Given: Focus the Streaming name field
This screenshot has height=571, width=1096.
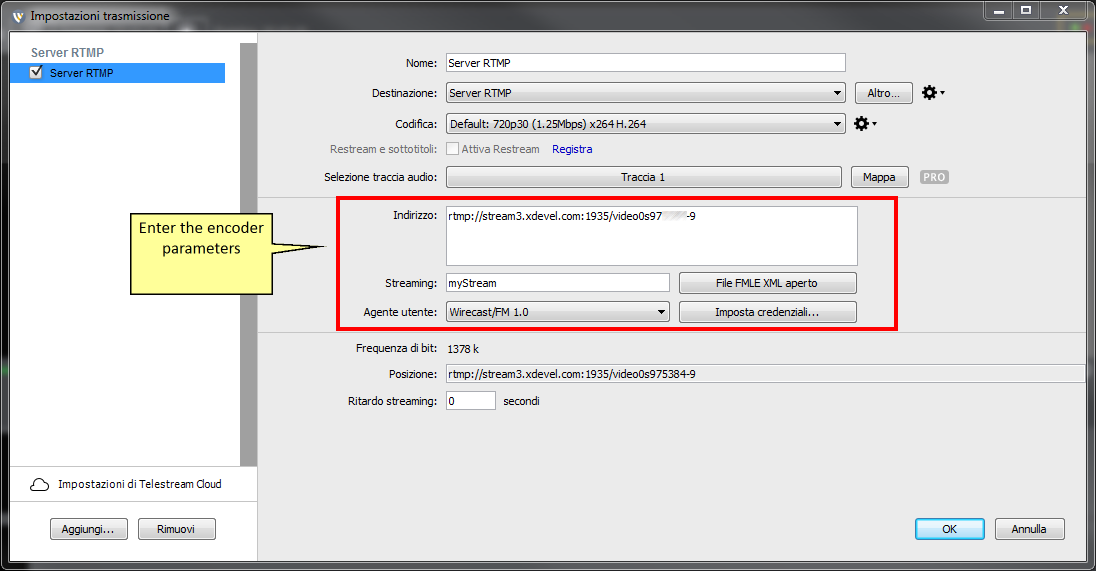Looking at the screenshot, I should (x=558, y=283).
